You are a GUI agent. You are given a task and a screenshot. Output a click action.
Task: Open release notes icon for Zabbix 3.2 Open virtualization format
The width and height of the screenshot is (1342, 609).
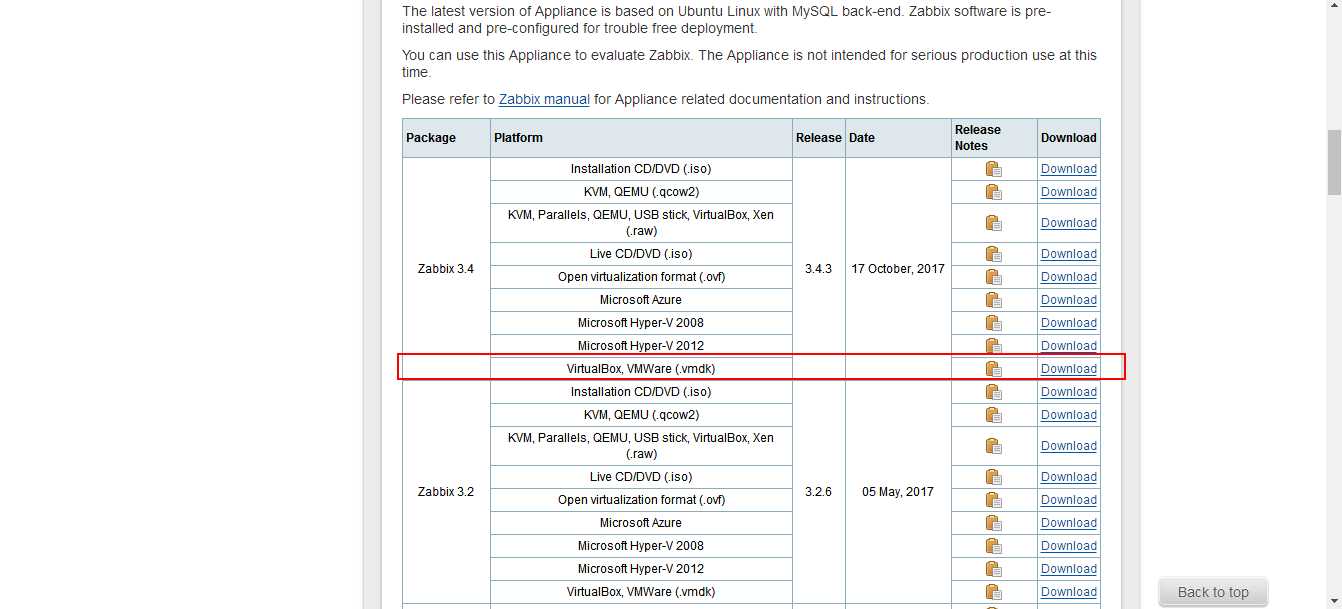pos(993,500)
